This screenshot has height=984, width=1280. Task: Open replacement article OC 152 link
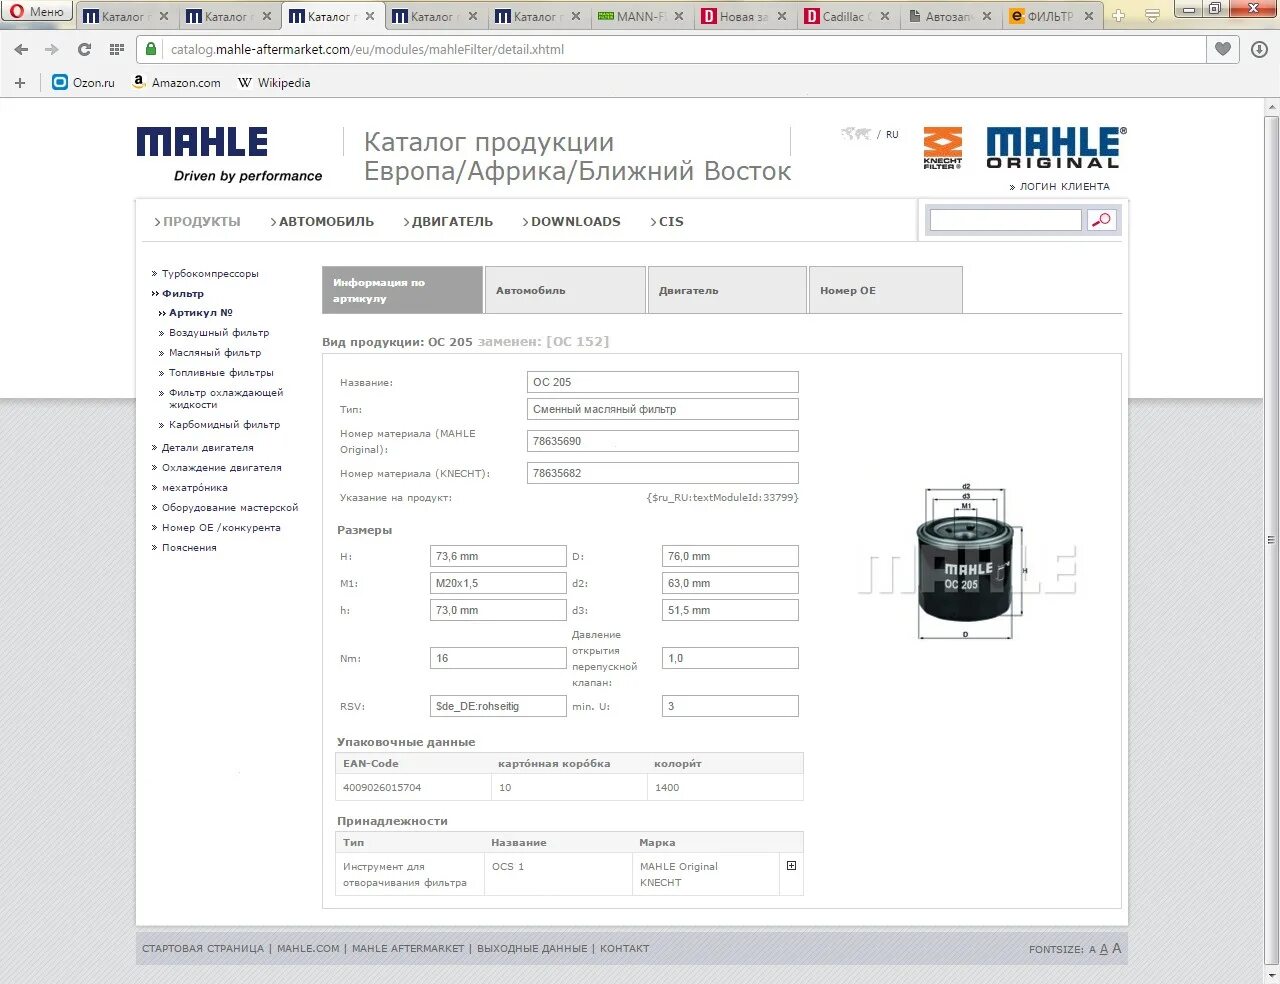click(577, 342)
